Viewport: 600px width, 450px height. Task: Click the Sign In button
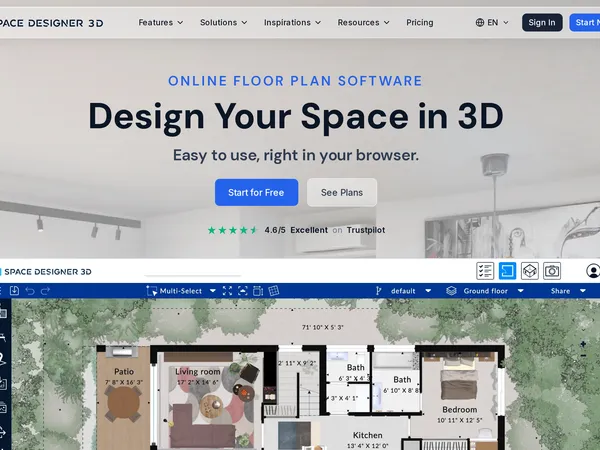[542, 23]
